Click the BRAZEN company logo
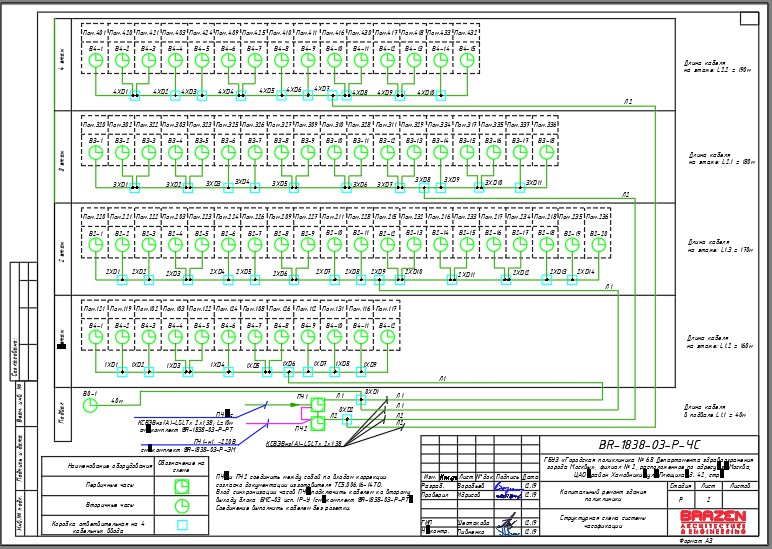 [713, 522]
